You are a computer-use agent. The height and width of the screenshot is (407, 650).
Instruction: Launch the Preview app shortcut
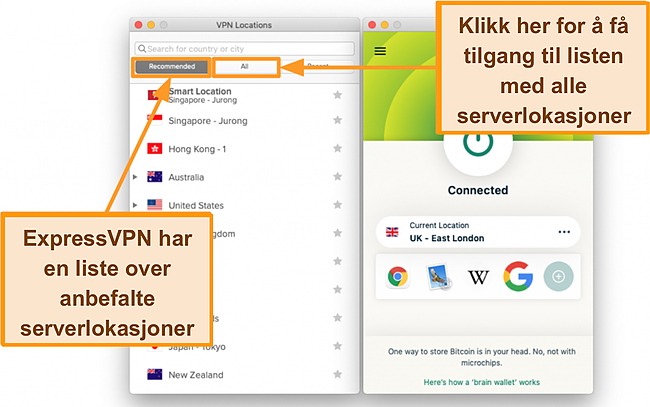tap(438, 277)
